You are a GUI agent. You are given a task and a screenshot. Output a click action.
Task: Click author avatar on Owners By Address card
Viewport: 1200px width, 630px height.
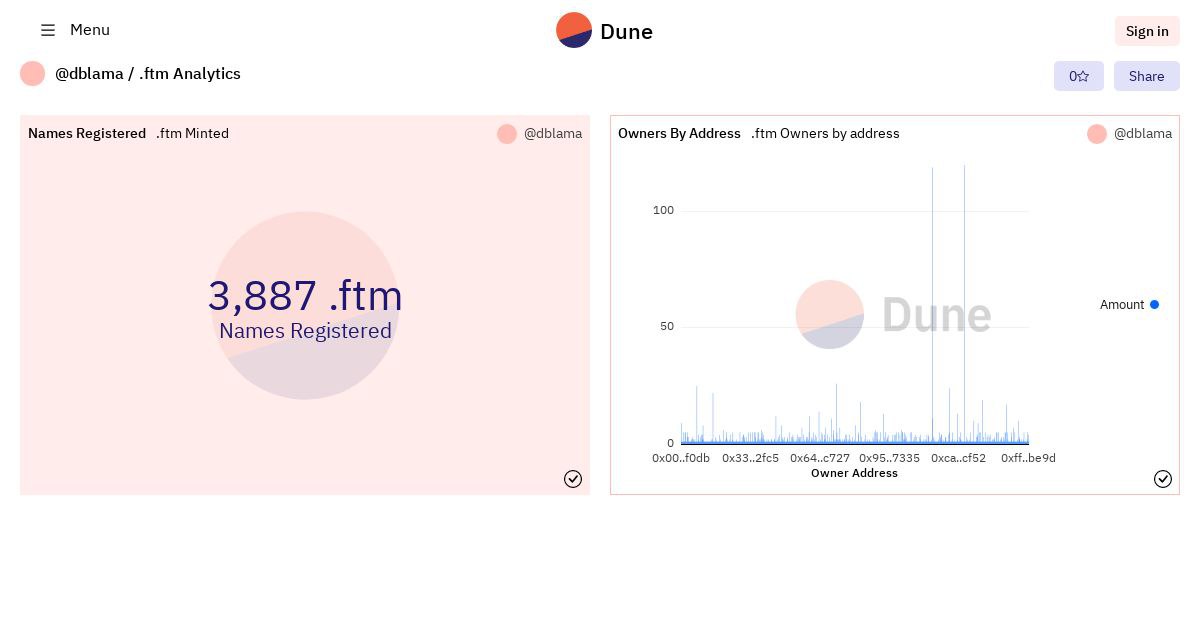(x=1097, y=134)
